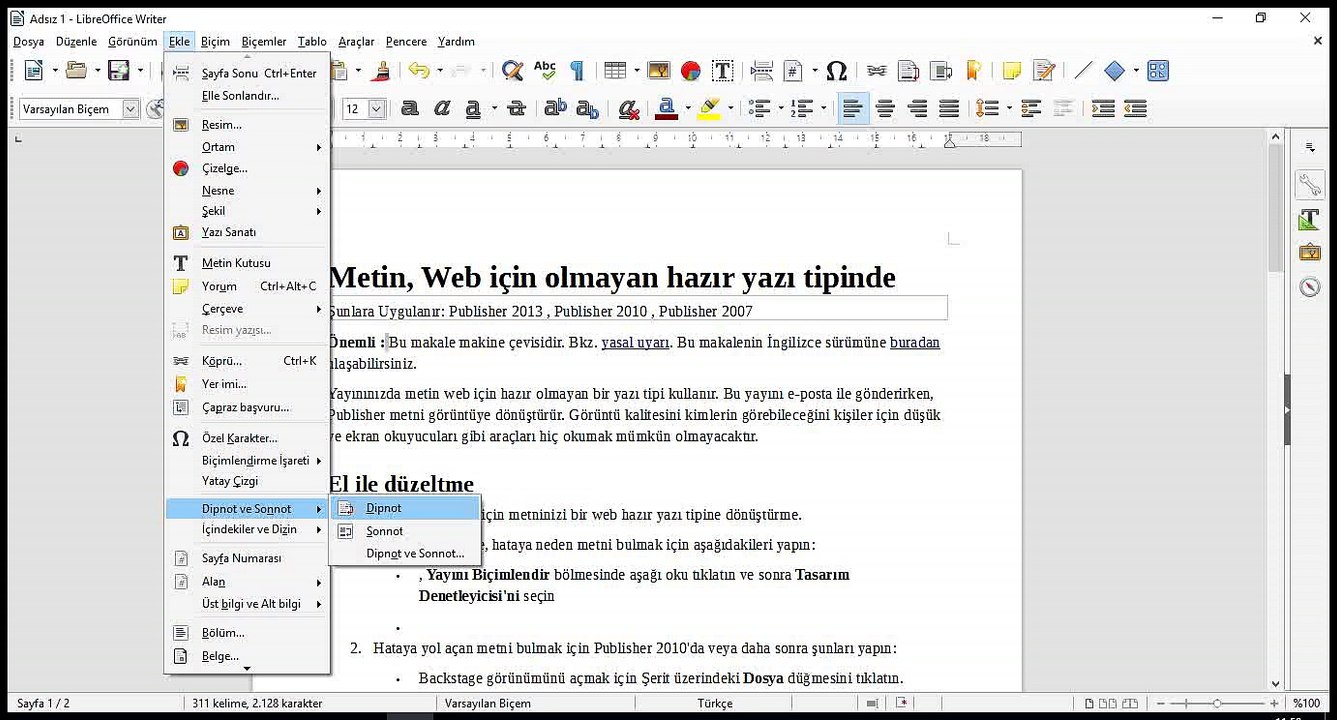Choose Yer imi... menu entry

point(247,384)
